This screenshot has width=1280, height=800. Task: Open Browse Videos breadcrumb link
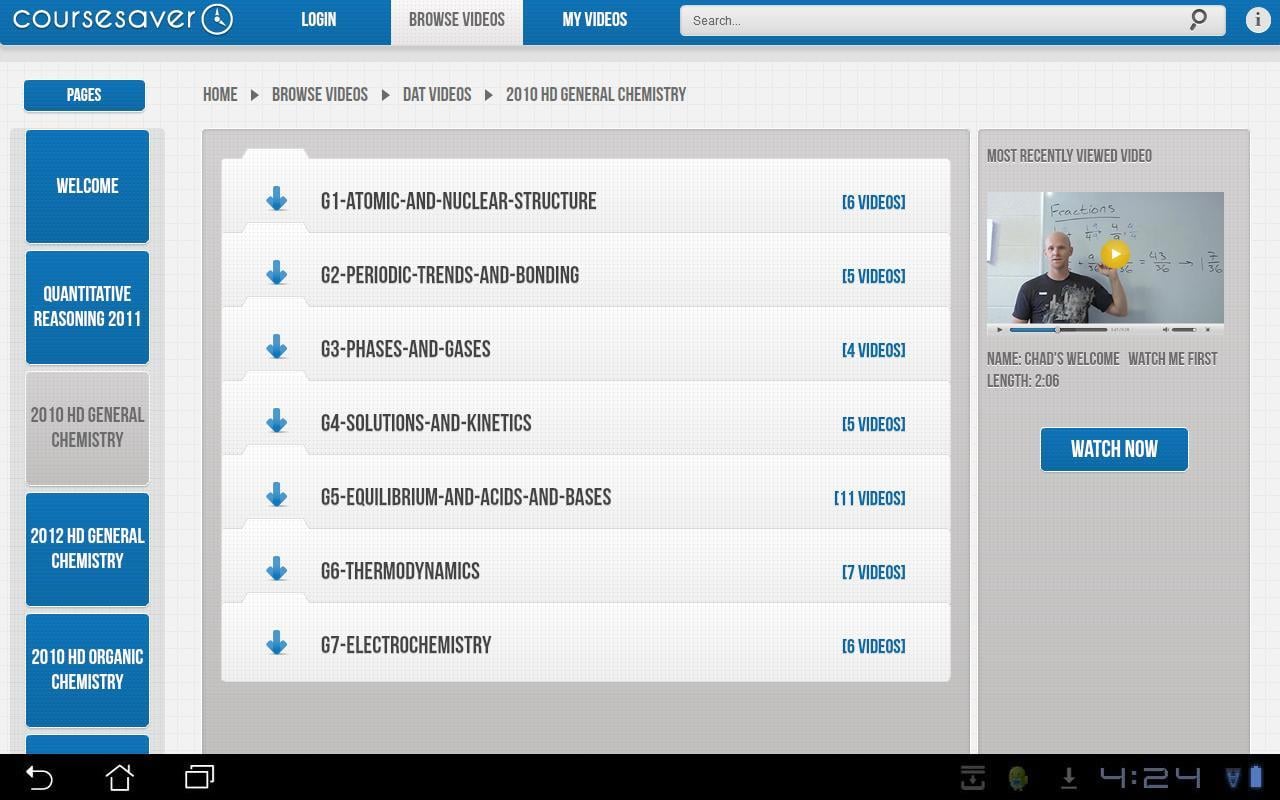click(x=320, y=94)
